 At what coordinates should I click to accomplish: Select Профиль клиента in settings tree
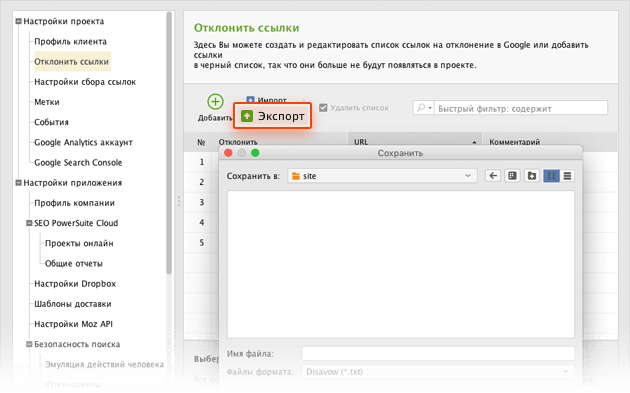tap(70, 41)
